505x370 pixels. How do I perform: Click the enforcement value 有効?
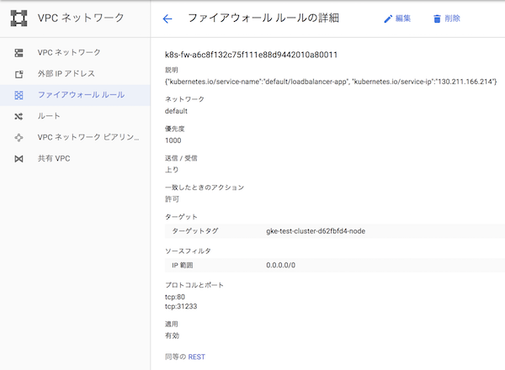[x=172, y=336]
